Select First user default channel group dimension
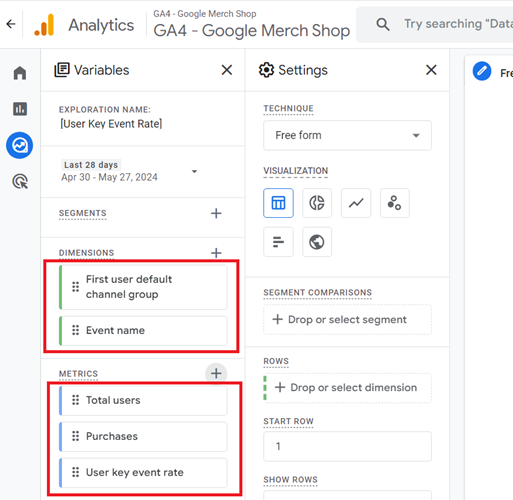This screenshot has width=513, height=500. point(143,287)
